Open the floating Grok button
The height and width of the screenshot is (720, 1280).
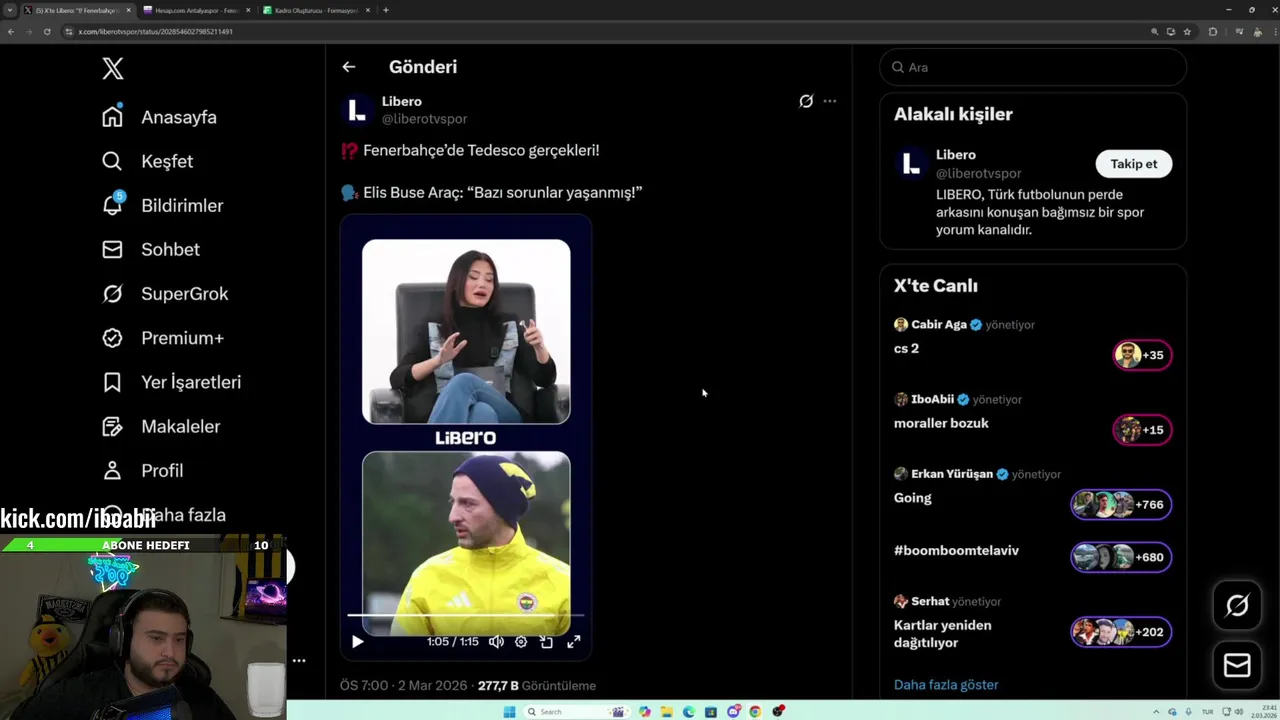pyautogui.click(x=1237, y=606)
